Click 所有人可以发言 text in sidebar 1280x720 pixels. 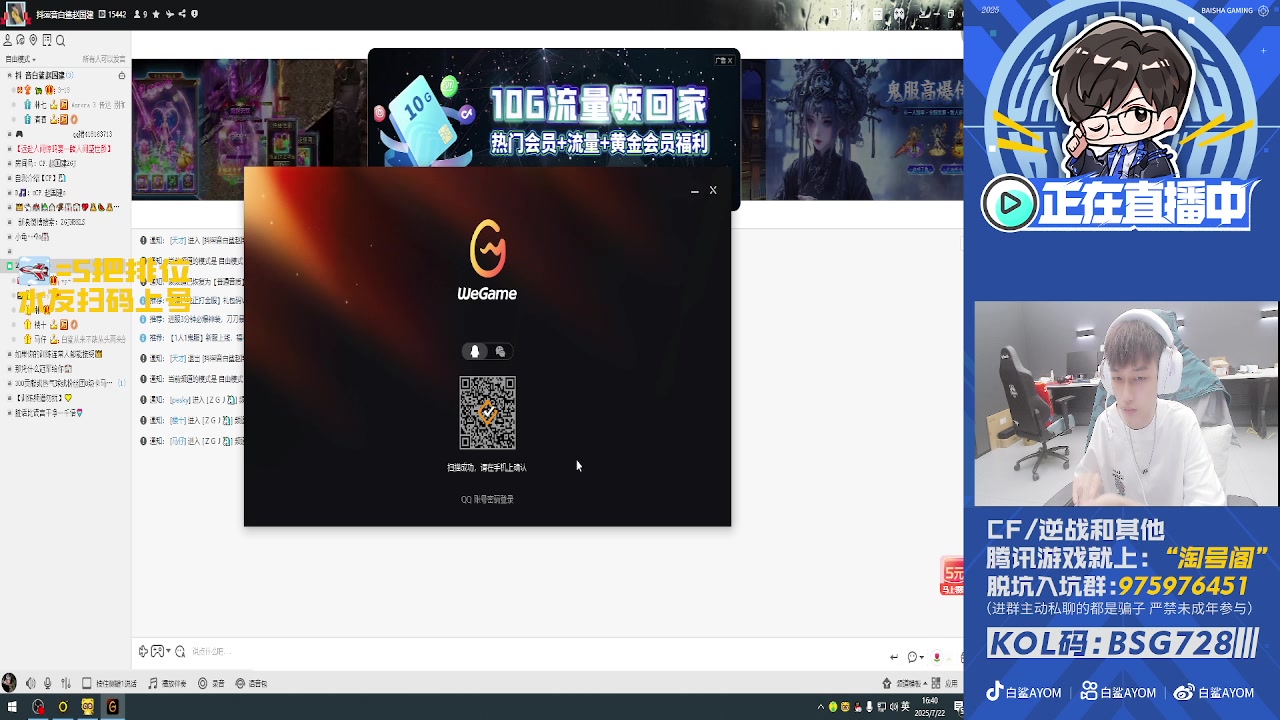(104, 60)
